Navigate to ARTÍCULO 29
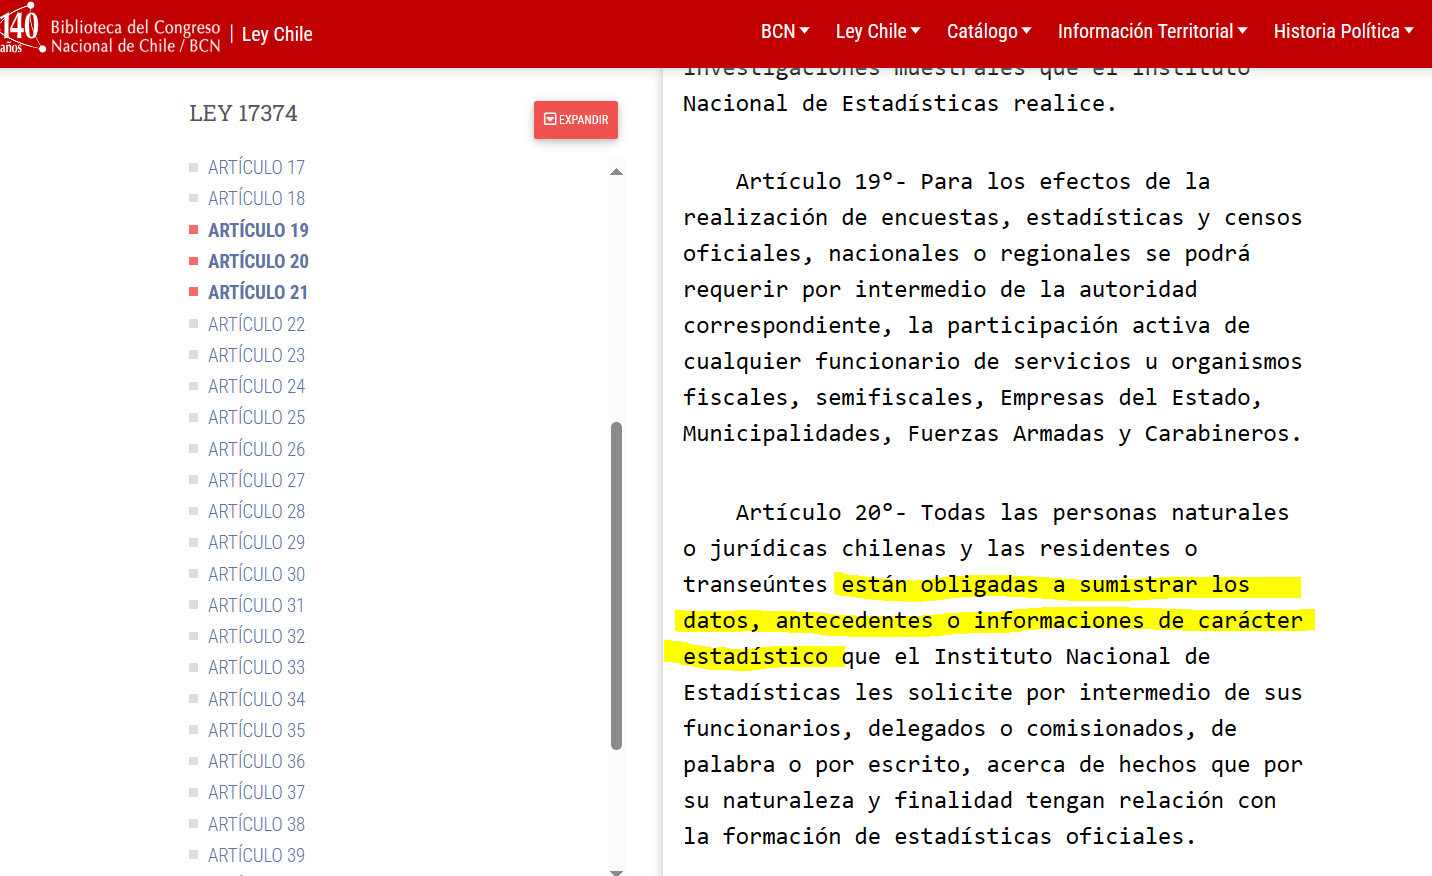The image size is (1432, 876). point(256,542)
